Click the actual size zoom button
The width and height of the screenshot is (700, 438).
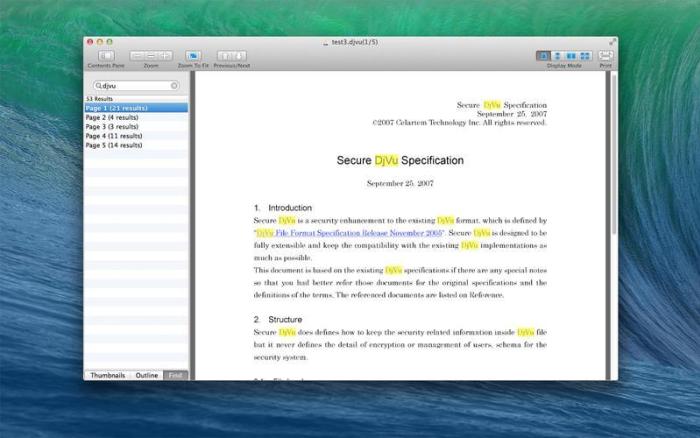151,56
